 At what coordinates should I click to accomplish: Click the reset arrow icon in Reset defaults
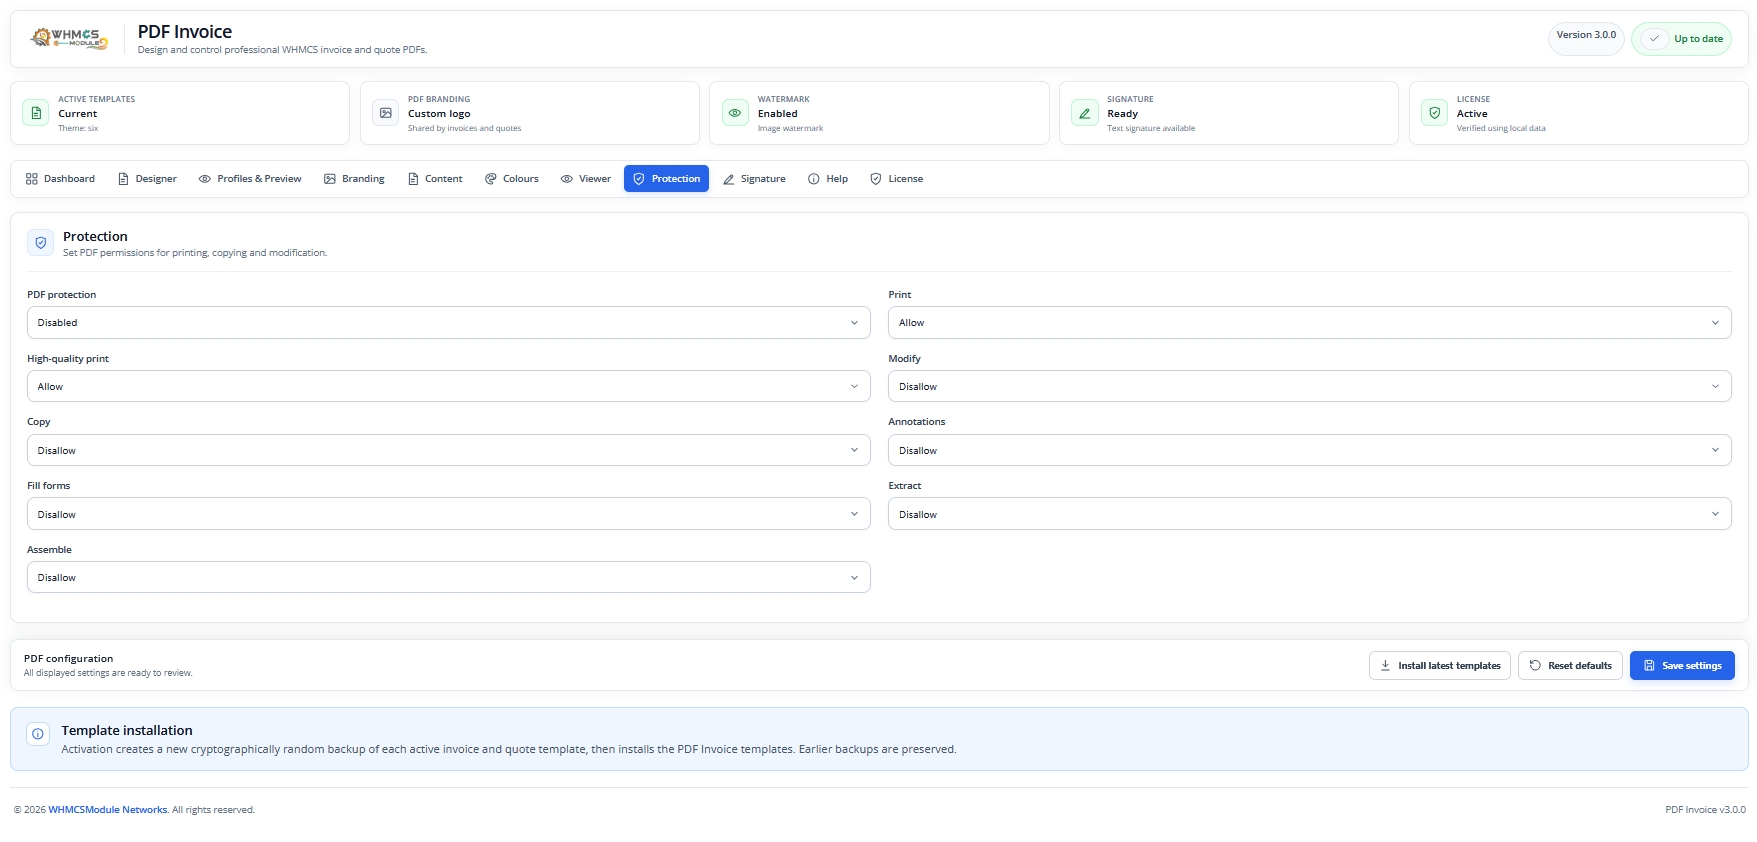(x=1535, y=665)
